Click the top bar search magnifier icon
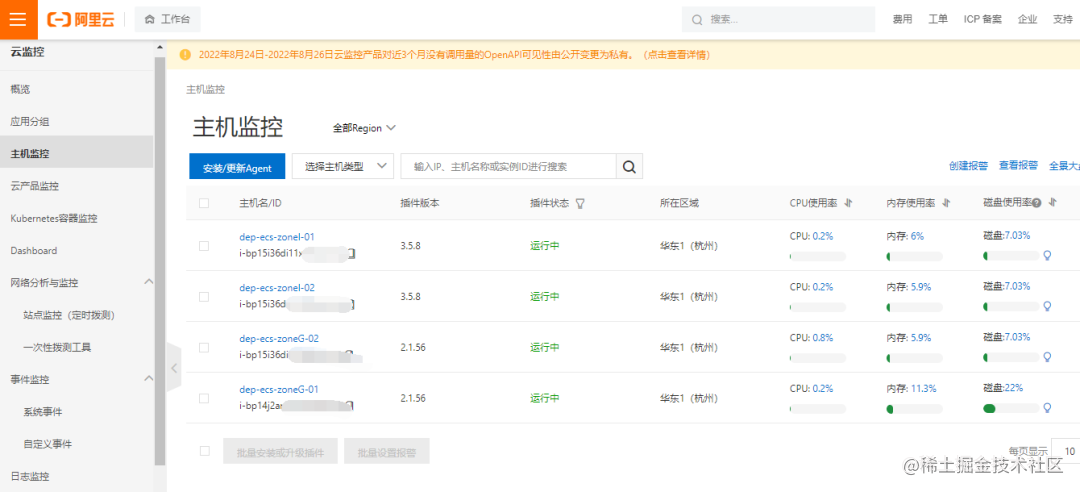 click(697, 20)
